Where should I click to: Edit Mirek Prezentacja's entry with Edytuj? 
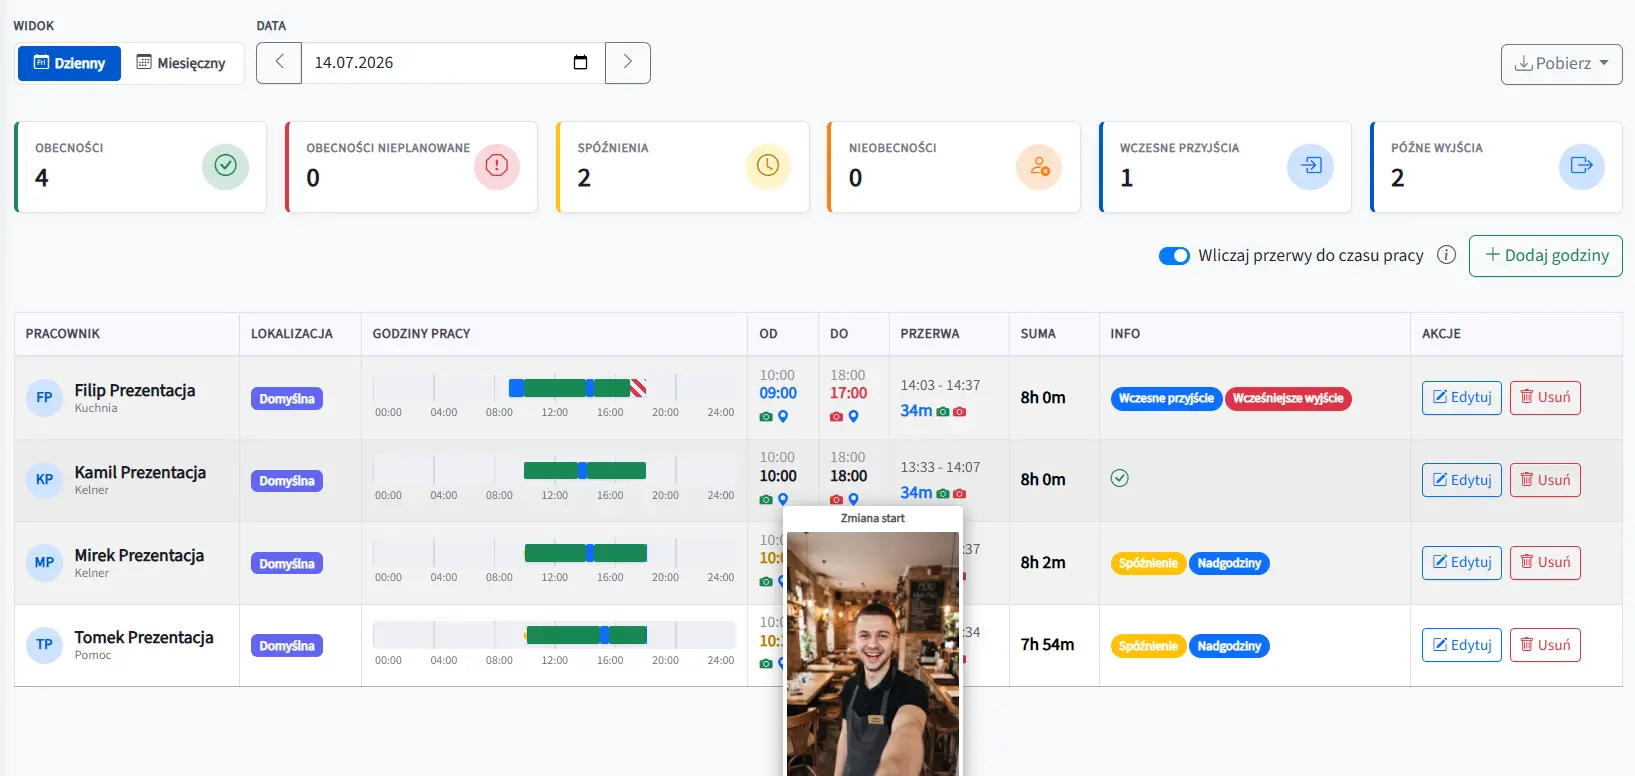coord(1462,562)
